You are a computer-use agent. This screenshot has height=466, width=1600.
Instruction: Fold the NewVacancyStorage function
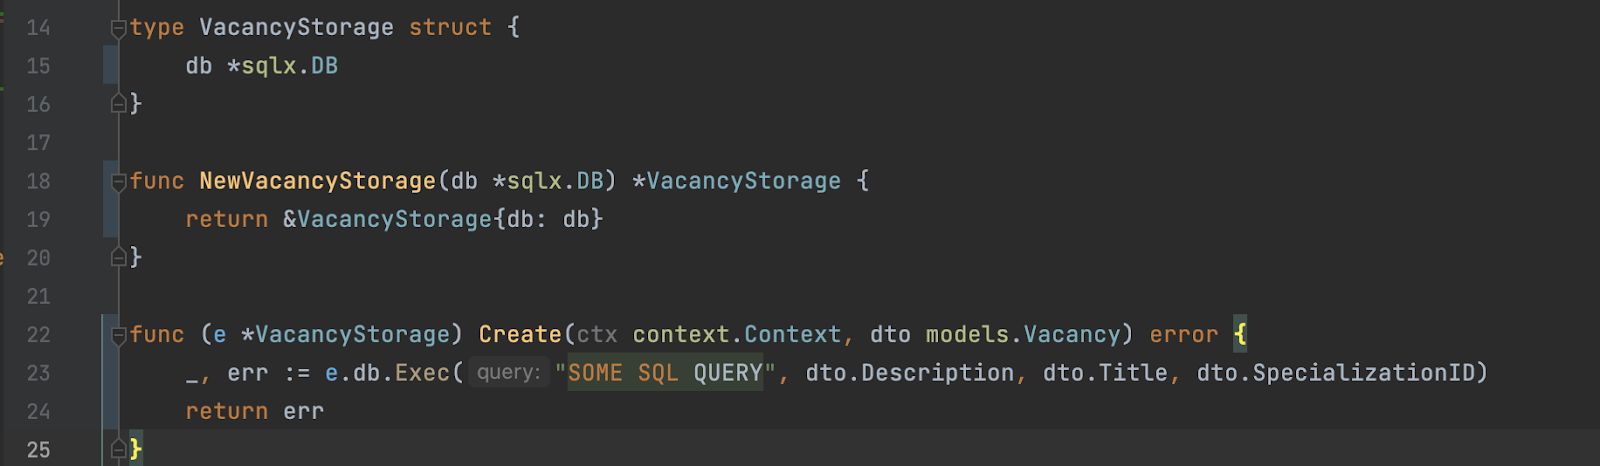[118, 181]
